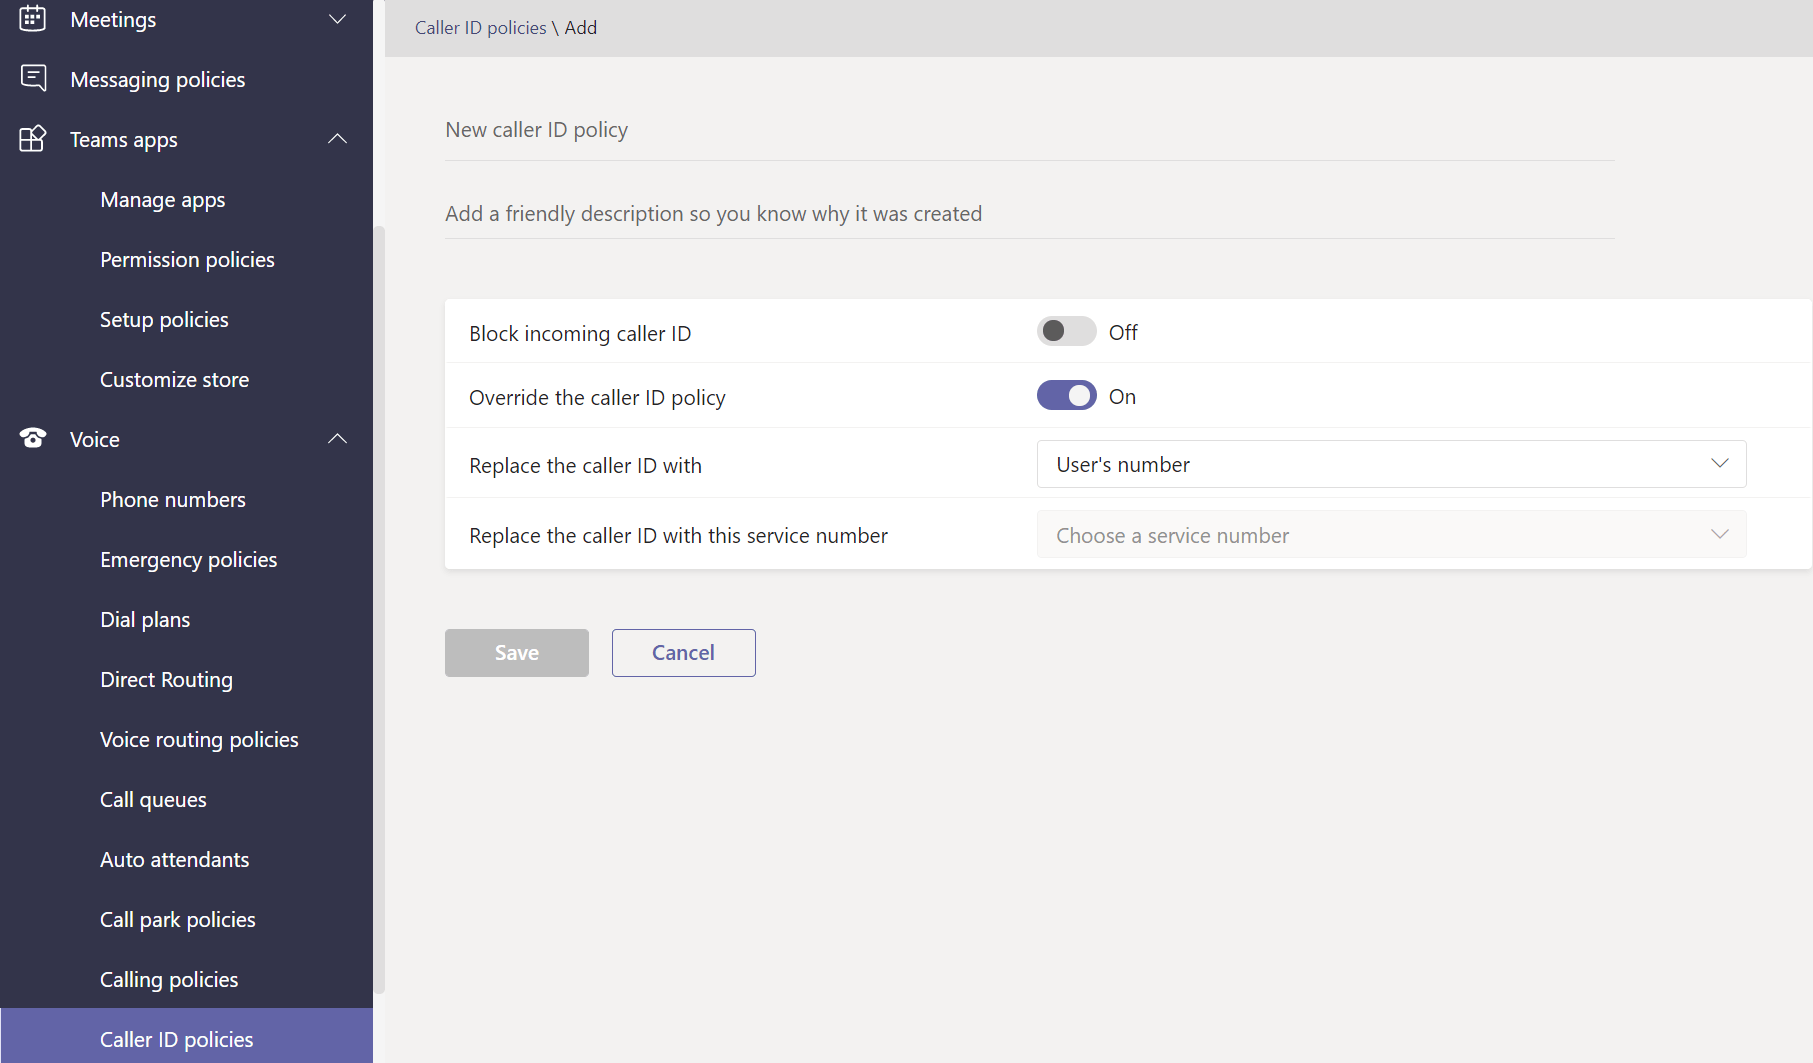This screenshot has width=1813, height=1063.
Task: Click 'Replace the caller ID with this service number' label
Action: coord(678,536)
